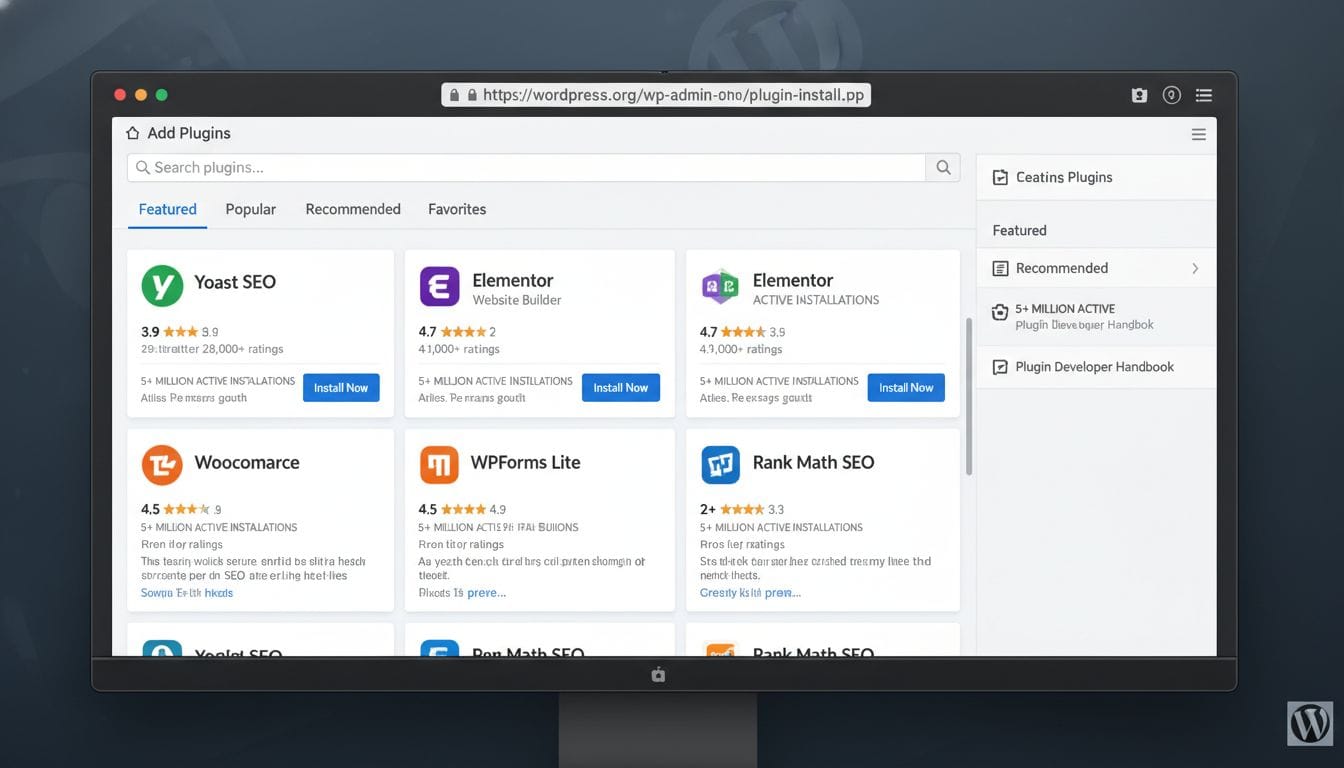Viewport: 1344px width, 768px height.
Task: Open the Woocomarce blue details link
Action: [187, 593]
